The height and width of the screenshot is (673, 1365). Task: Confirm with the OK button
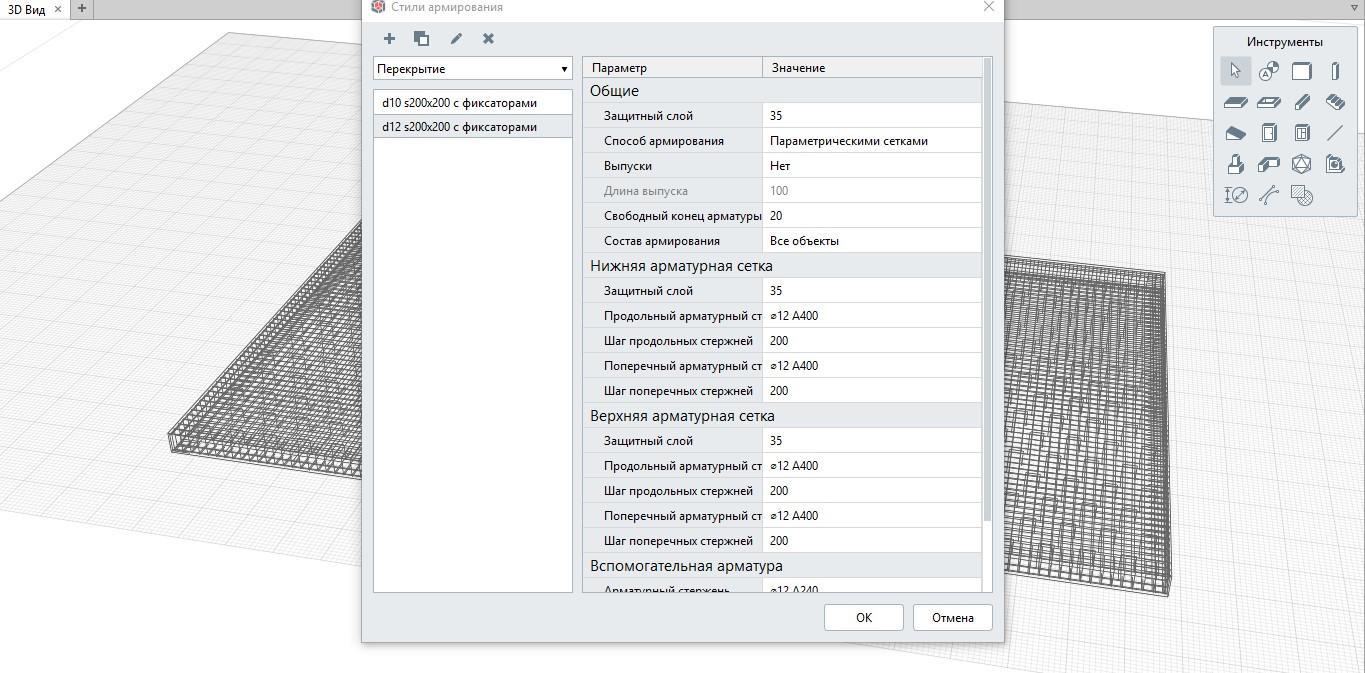tap(864, 618)
